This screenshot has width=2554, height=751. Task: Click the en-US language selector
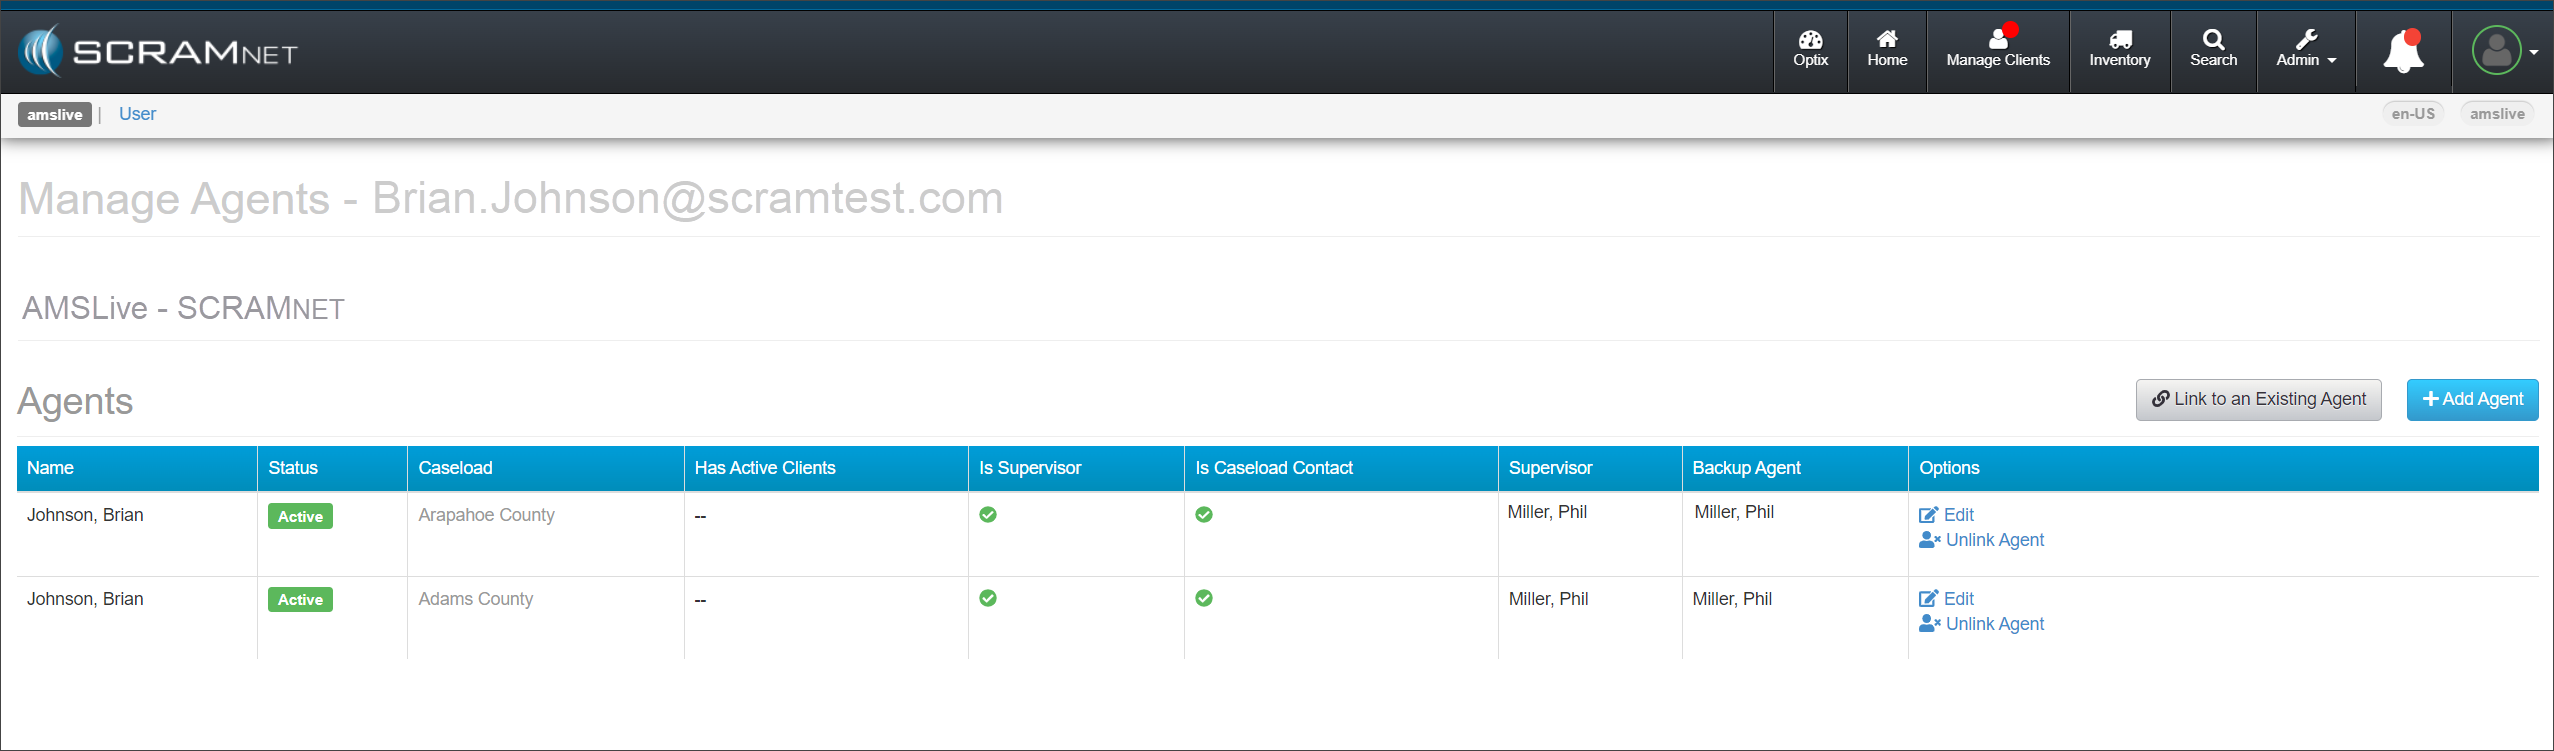[x=2412, y=114]
